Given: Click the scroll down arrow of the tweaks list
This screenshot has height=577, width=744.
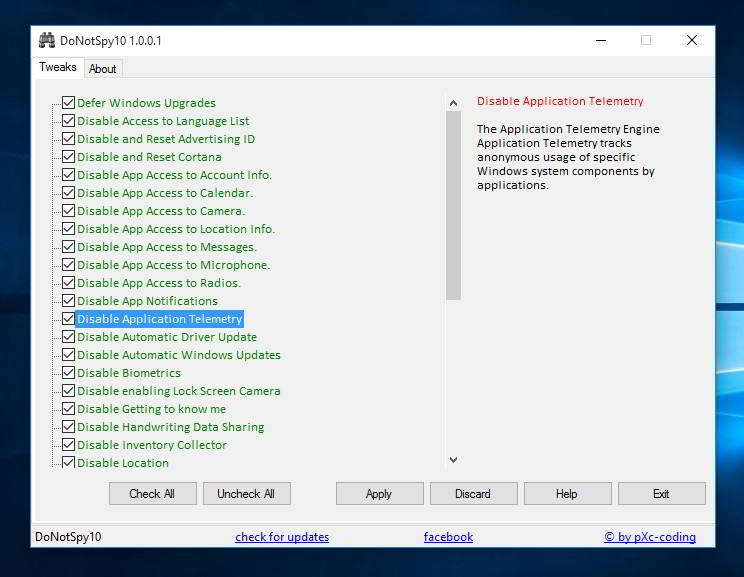Looking at the screenshot, I should [x=454, y=459].
